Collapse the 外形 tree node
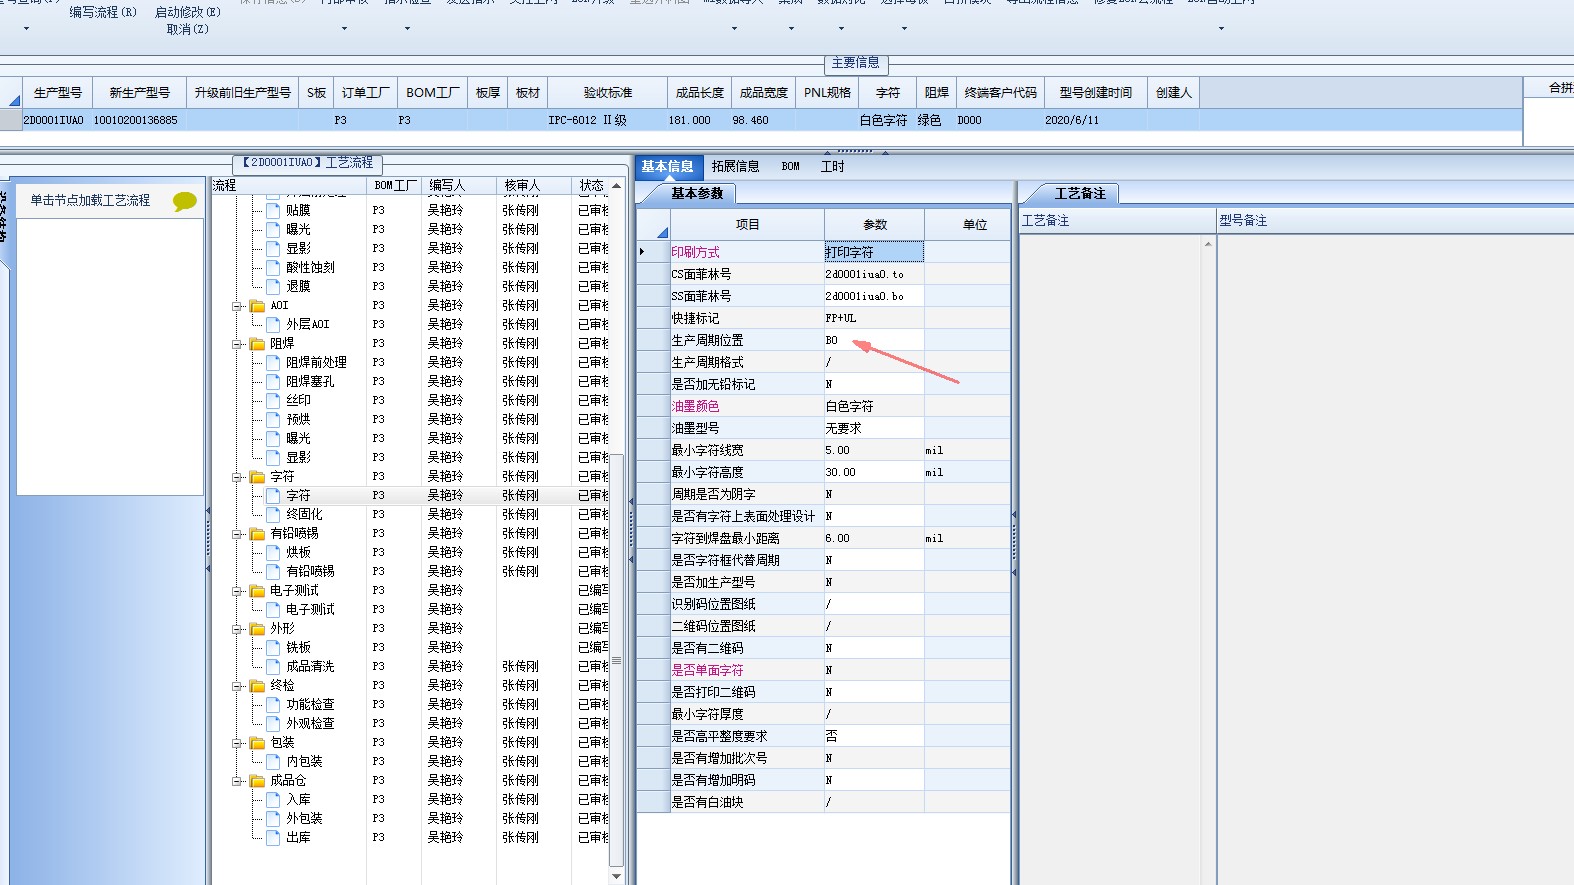 click(238, 628)
